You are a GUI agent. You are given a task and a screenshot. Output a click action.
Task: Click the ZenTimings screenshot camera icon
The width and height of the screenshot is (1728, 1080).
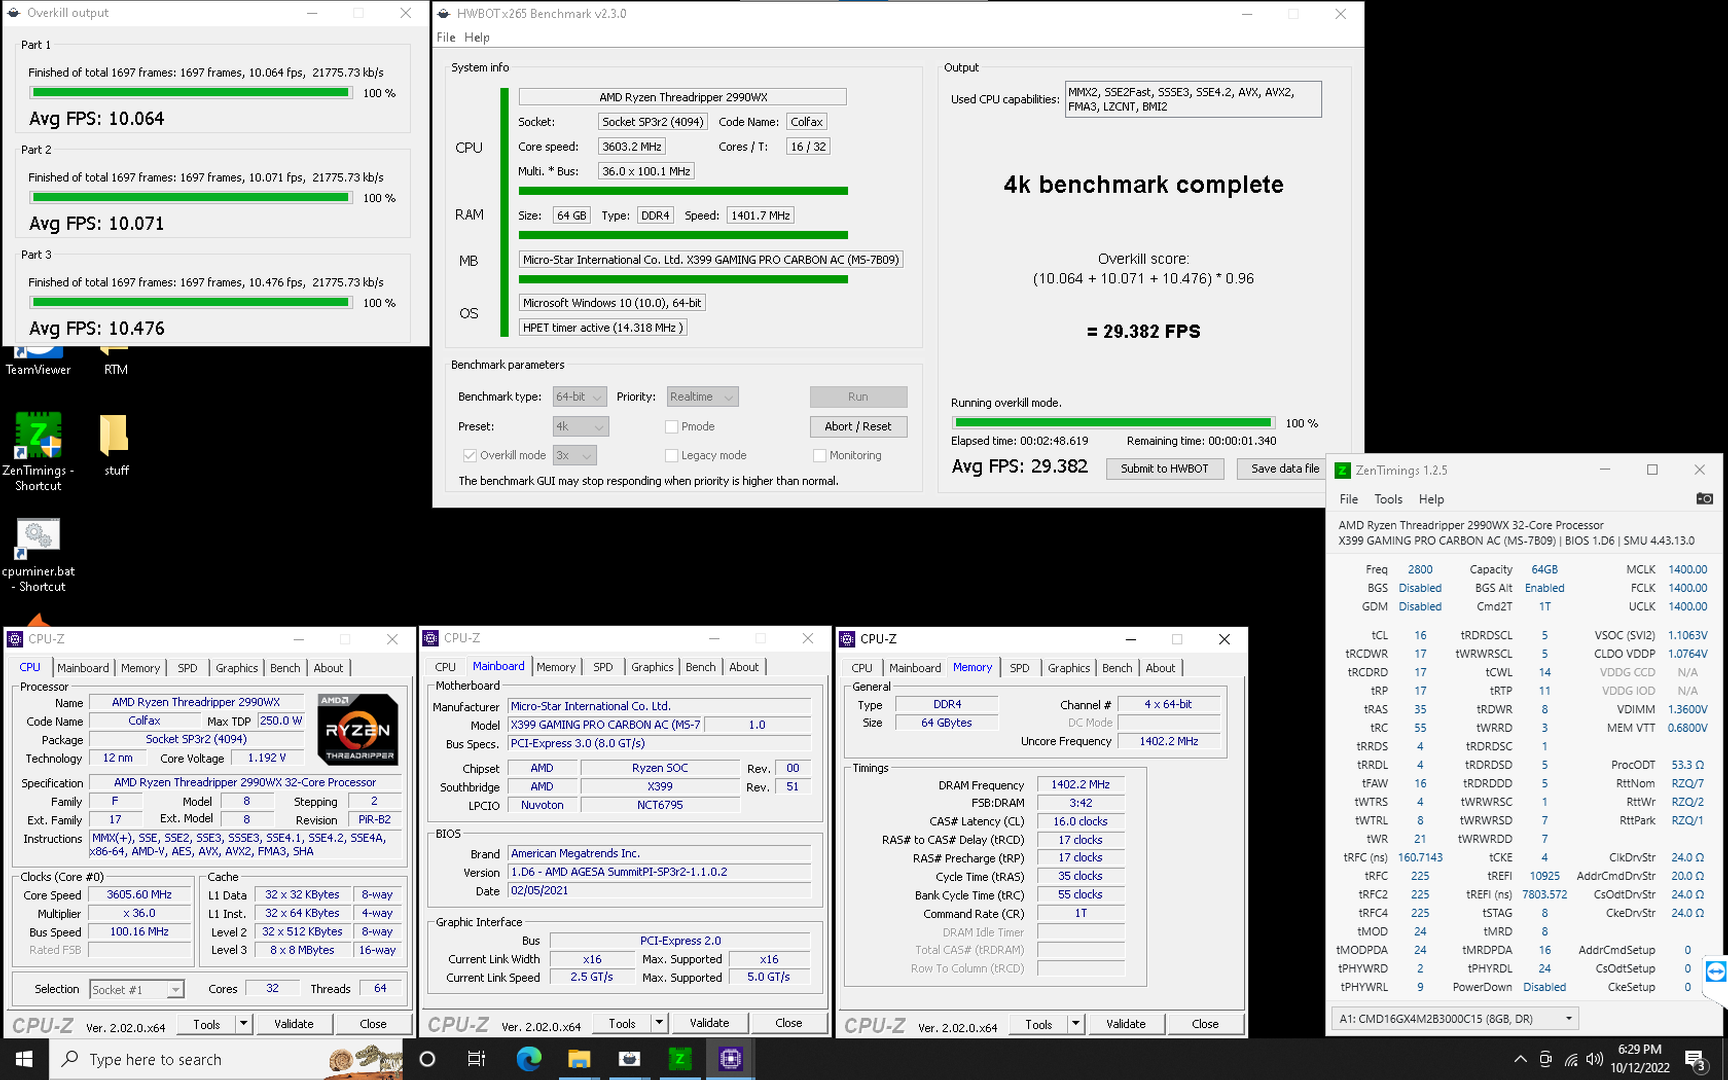point(1705,498)
